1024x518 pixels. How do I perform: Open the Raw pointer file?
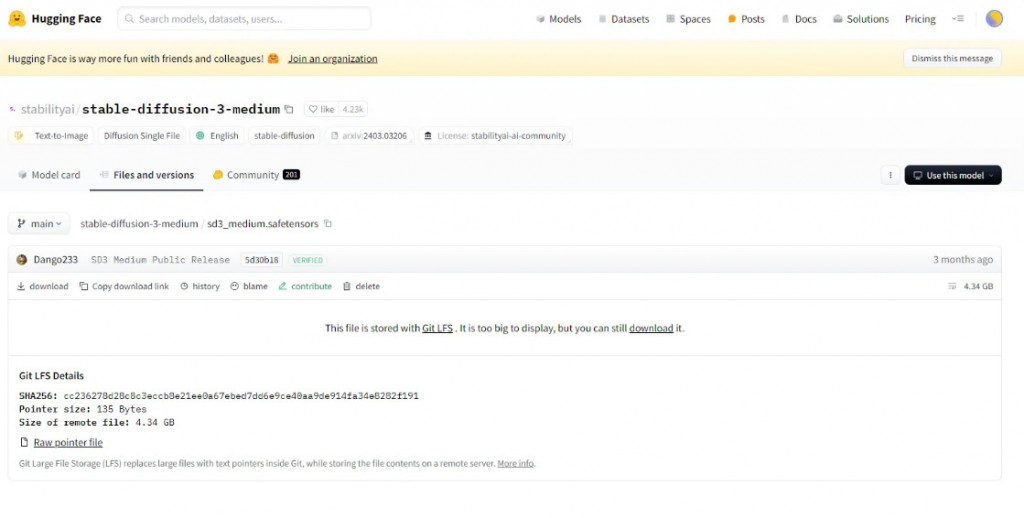(x=68, y=442)
